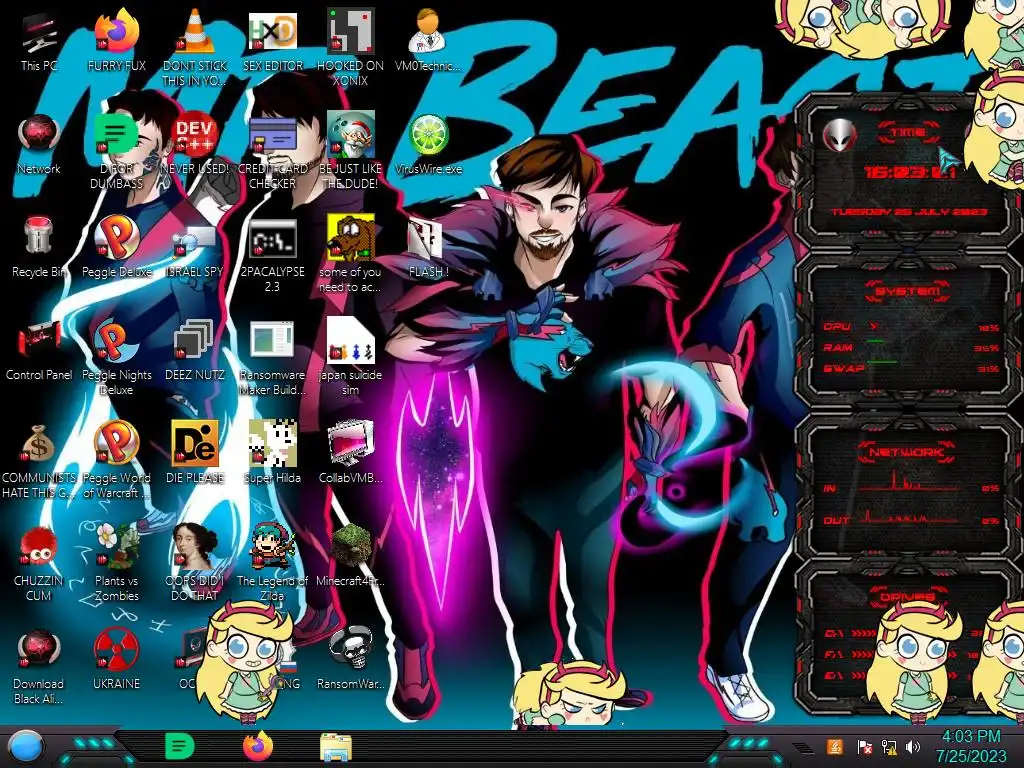Click the Alienware head widget logo

click(839, 136)
